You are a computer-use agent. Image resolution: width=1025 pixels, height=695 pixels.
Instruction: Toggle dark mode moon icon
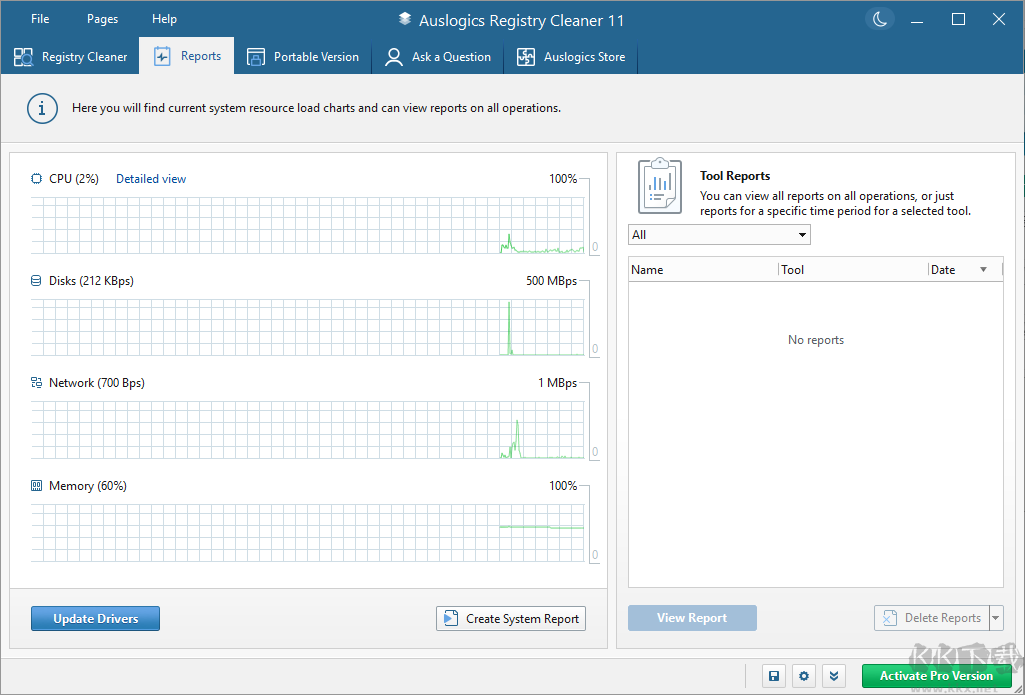tap(880, 20)
